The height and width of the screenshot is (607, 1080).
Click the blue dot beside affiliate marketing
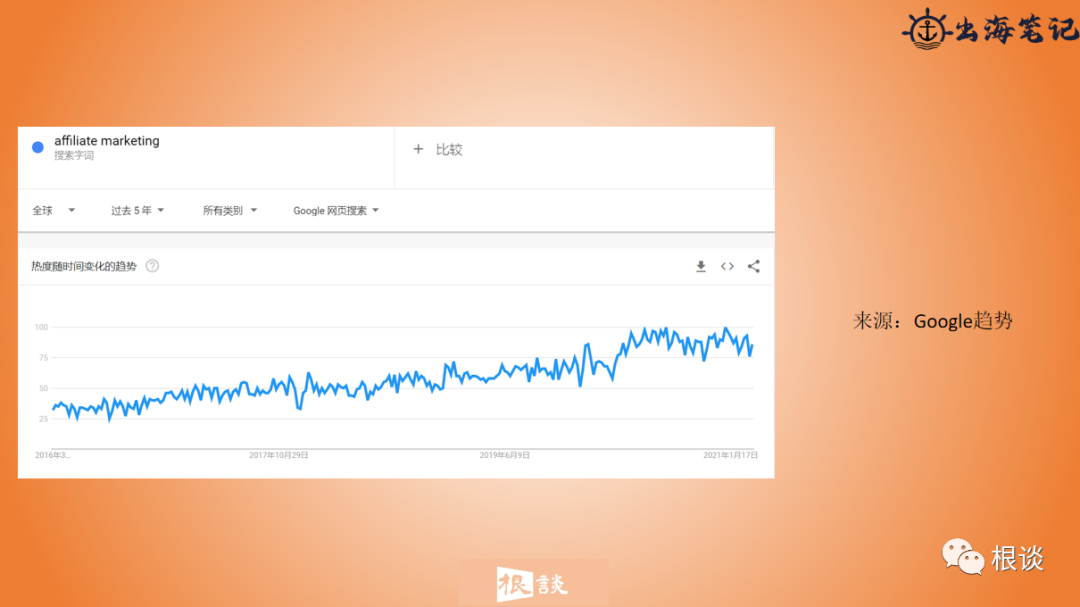(x=38, y=147)
